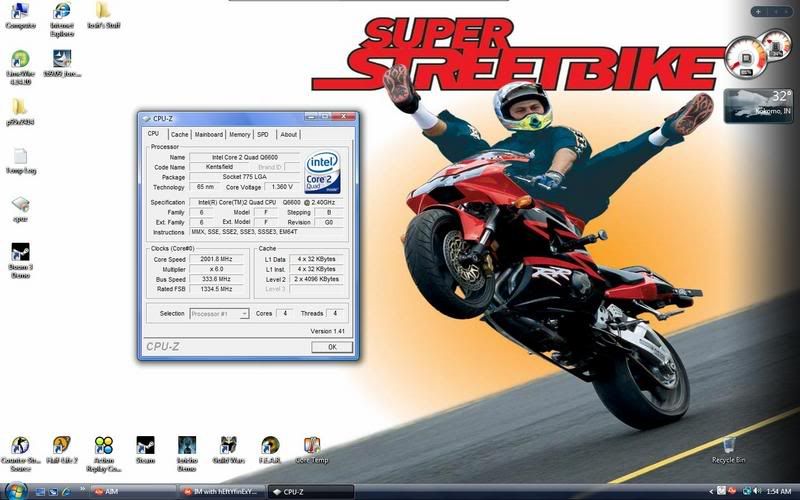Switch to the SPD tab
Viewport: 800px width, 500px height.
262,134
